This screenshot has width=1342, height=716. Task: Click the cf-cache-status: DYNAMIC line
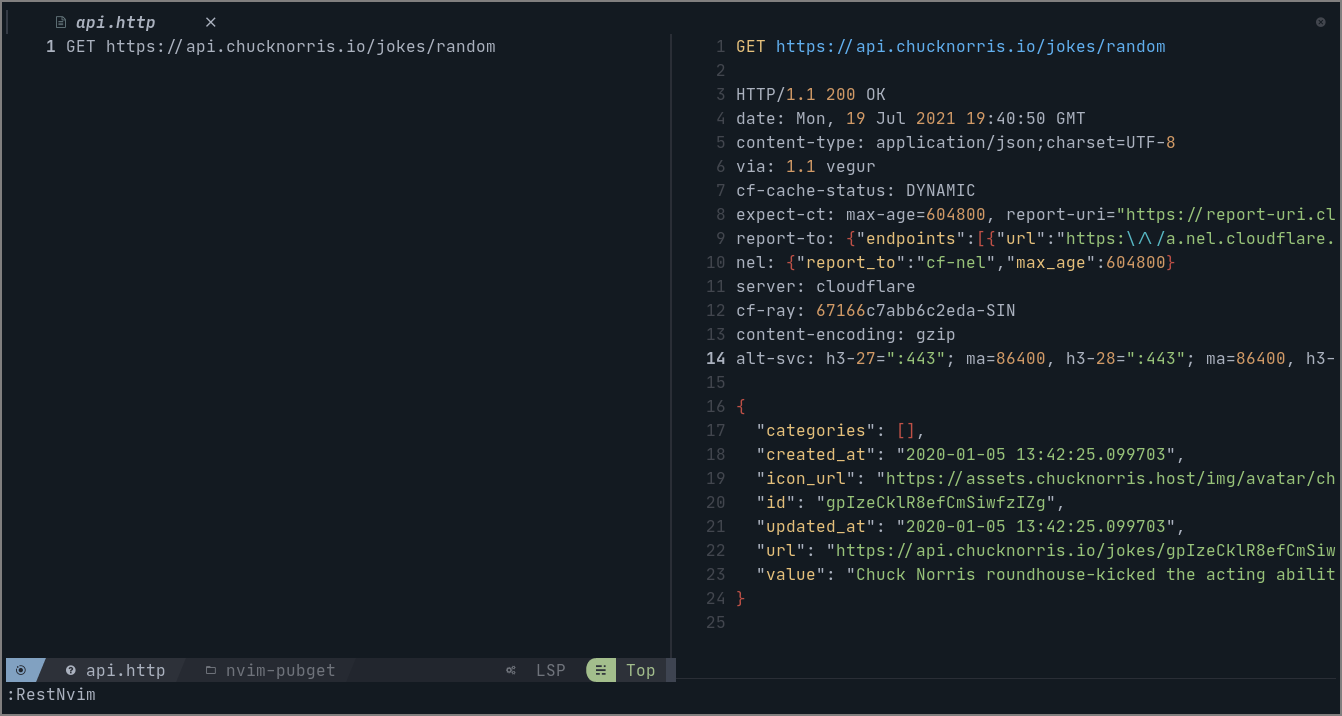pyautogui.click(x=856, y=190)
